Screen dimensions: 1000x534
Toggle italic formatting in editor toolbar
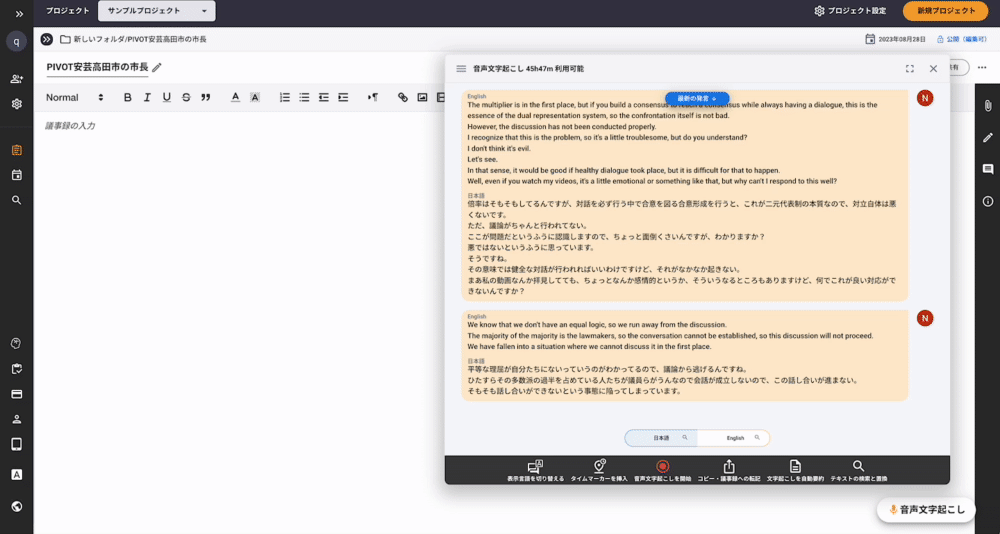pos(147,97)
